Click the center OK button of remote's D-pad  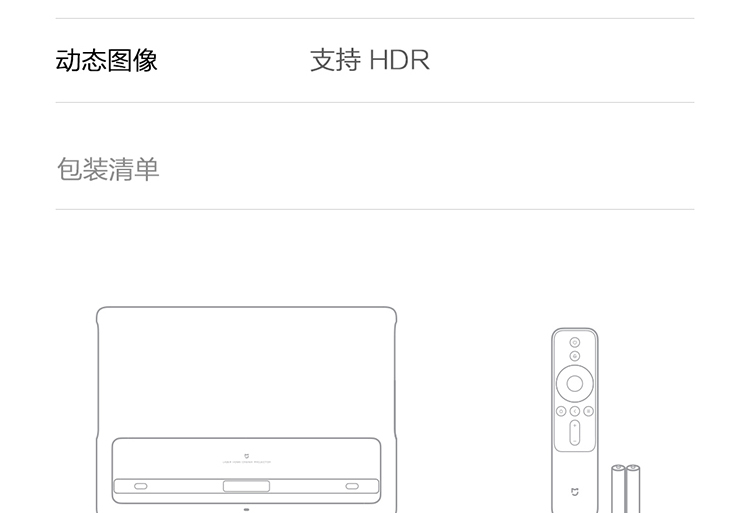(x=574, y=383)
